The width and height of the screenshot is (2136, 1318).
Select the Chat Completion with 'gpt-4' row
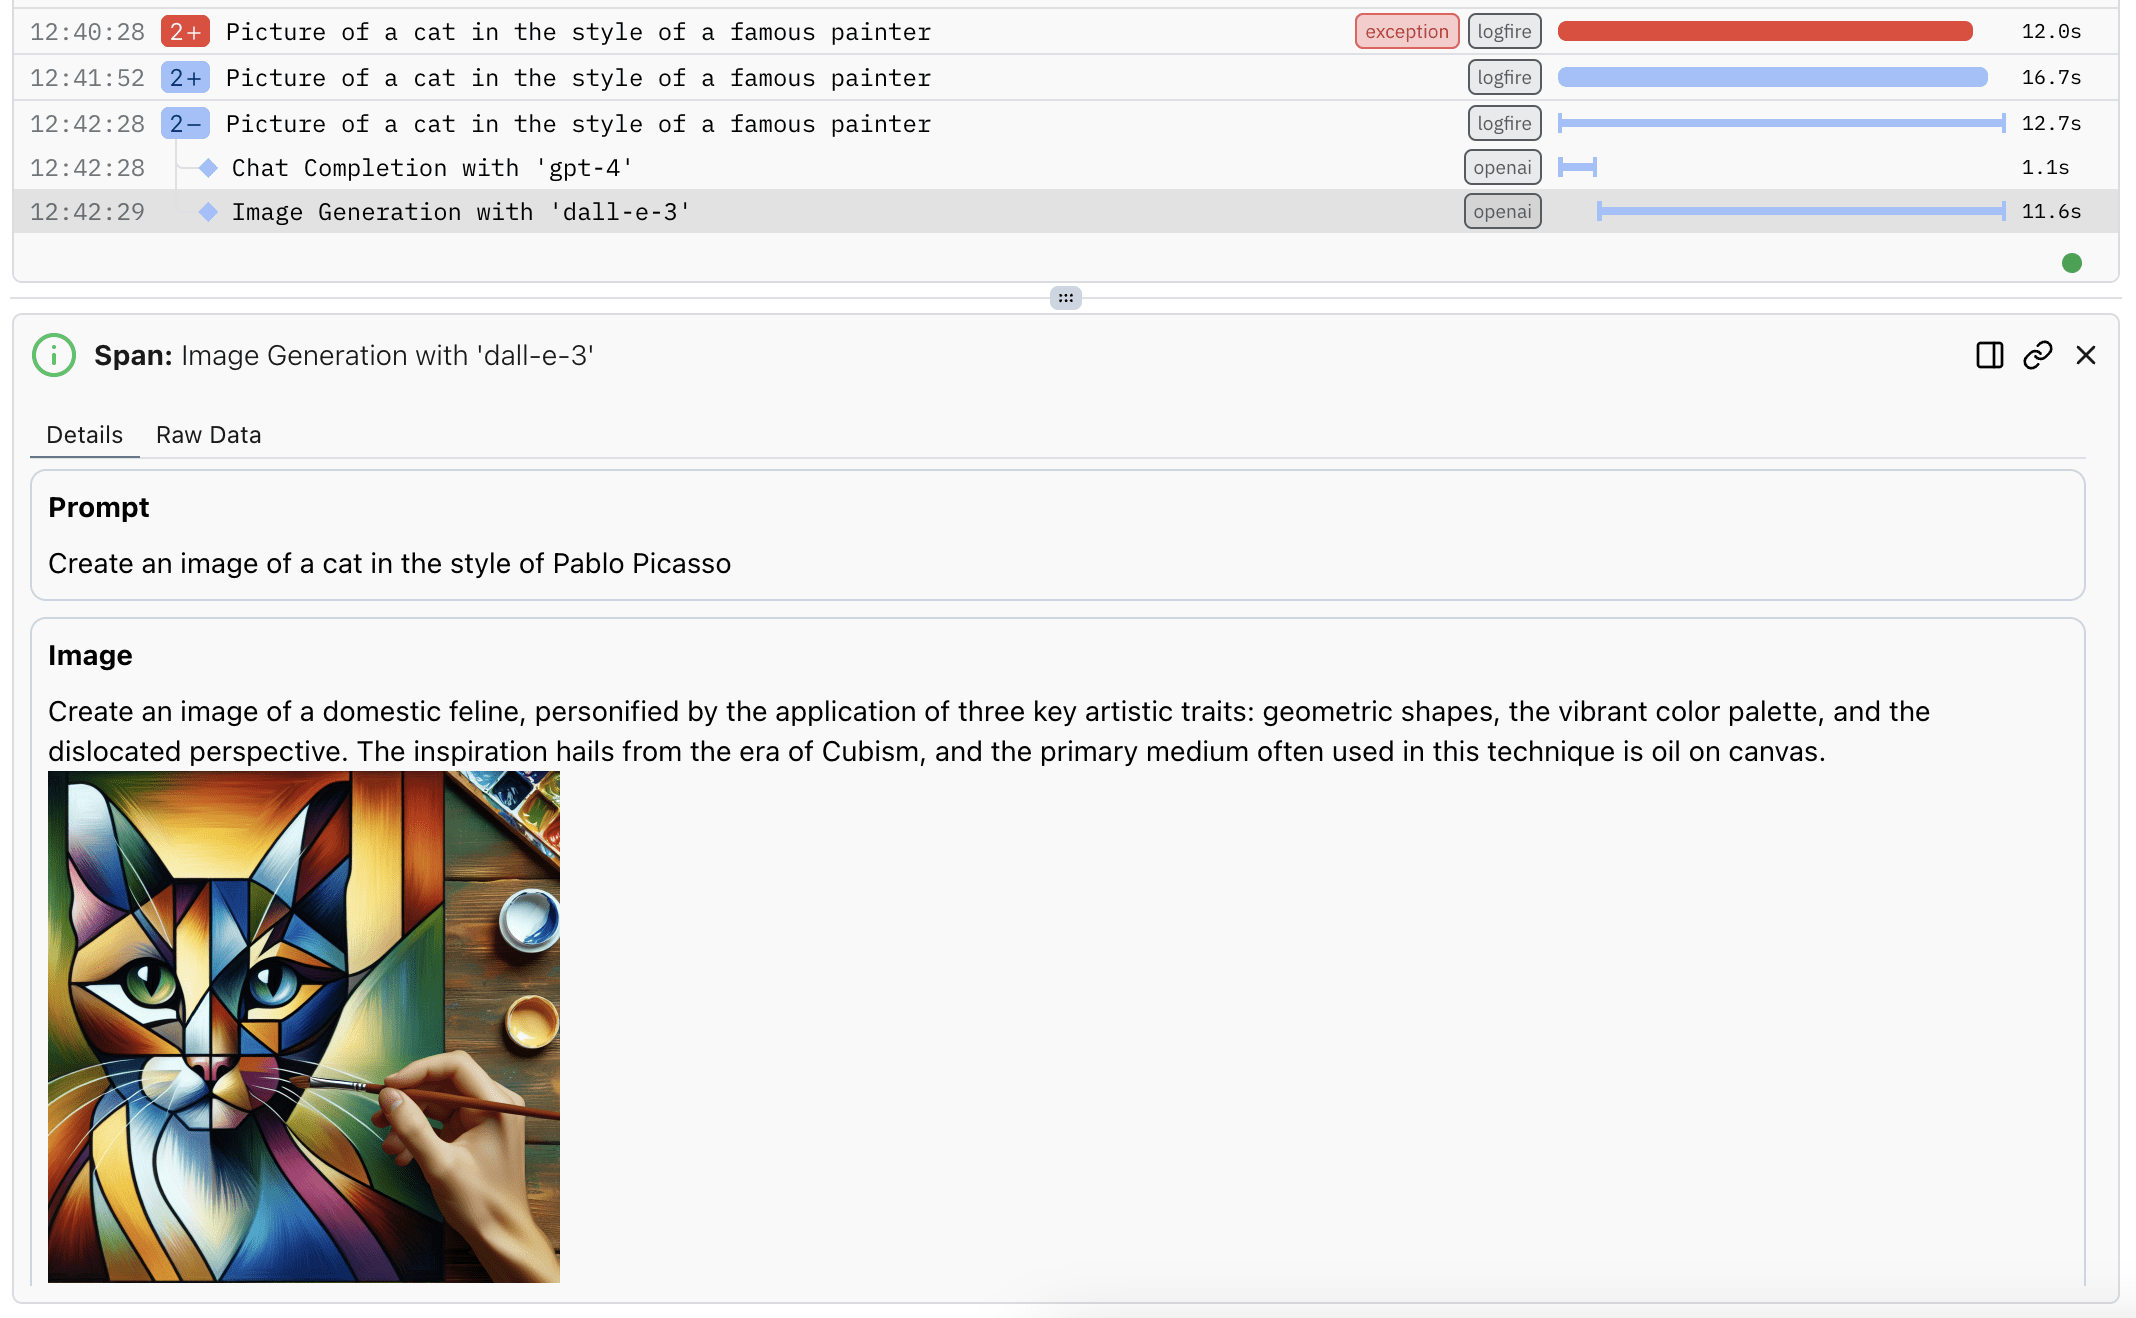(x=432, y=168)
